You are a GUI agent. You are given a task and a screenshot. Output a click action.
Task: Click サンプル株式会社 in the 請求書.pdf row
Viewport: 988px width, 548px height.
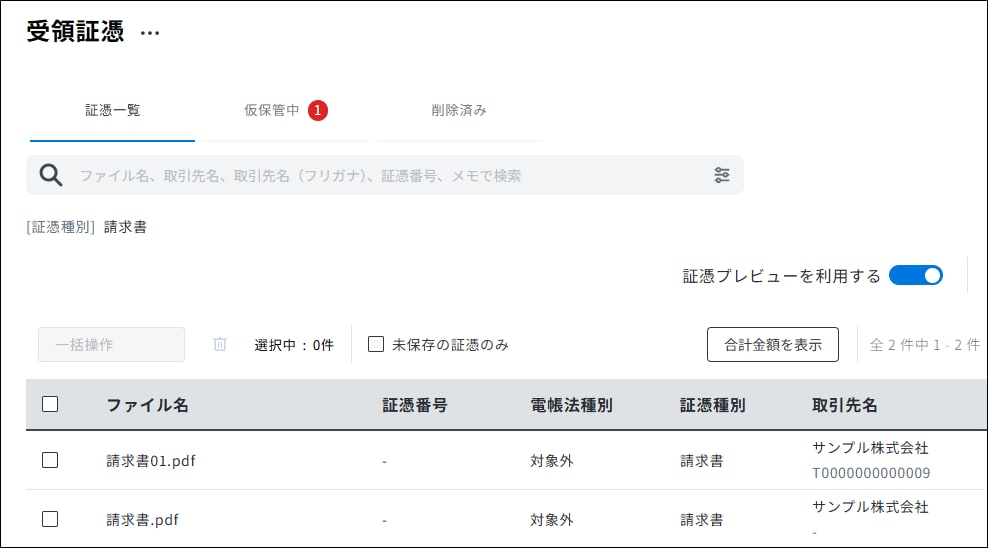click(x=870, y=506)
